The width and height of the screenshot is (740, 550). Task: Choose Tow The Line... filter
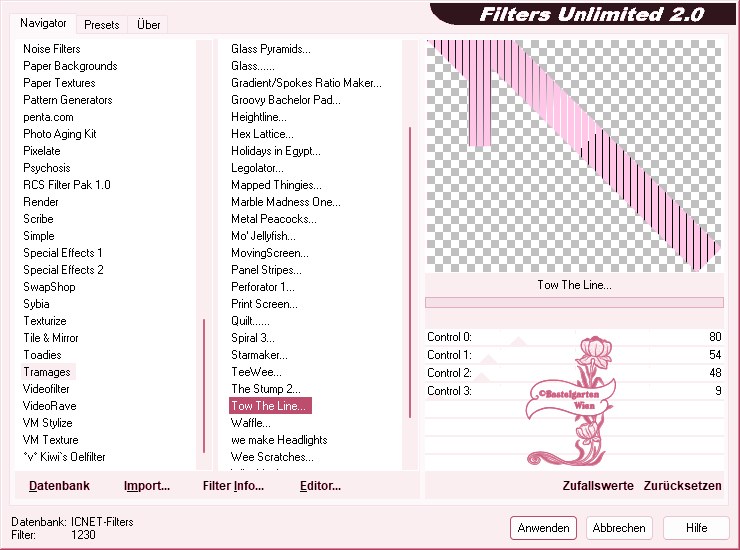pyautogui.click(x=270, y=406)
